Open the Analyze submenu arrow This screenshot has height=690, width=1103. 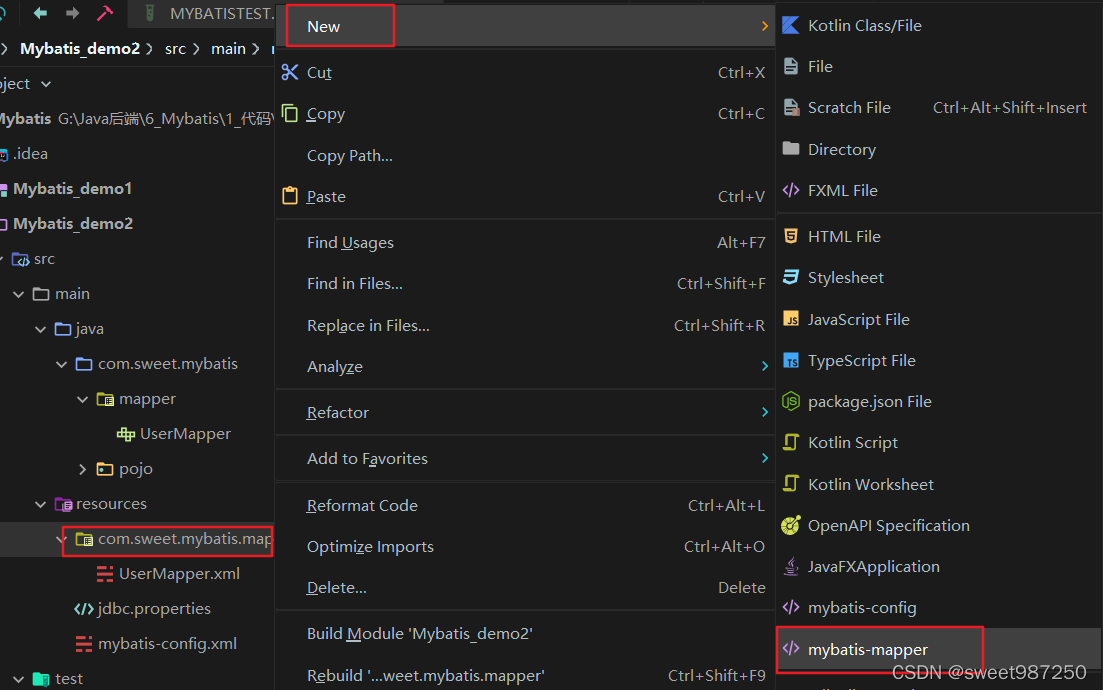pos(765,366)
